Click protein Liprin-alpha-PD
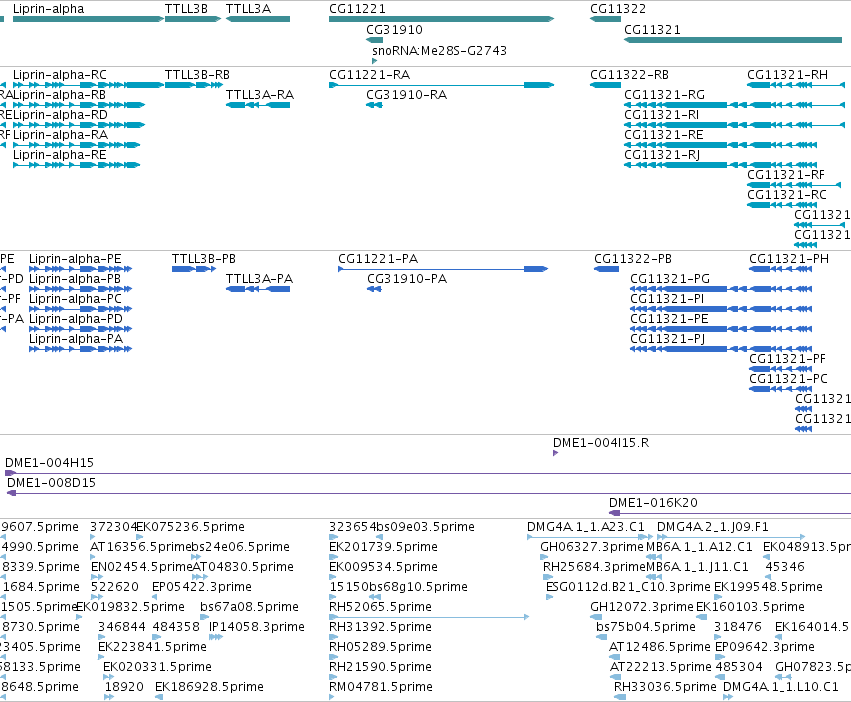Image resolution: width=851 pixels, height=702 pixels. pos(80,328)
